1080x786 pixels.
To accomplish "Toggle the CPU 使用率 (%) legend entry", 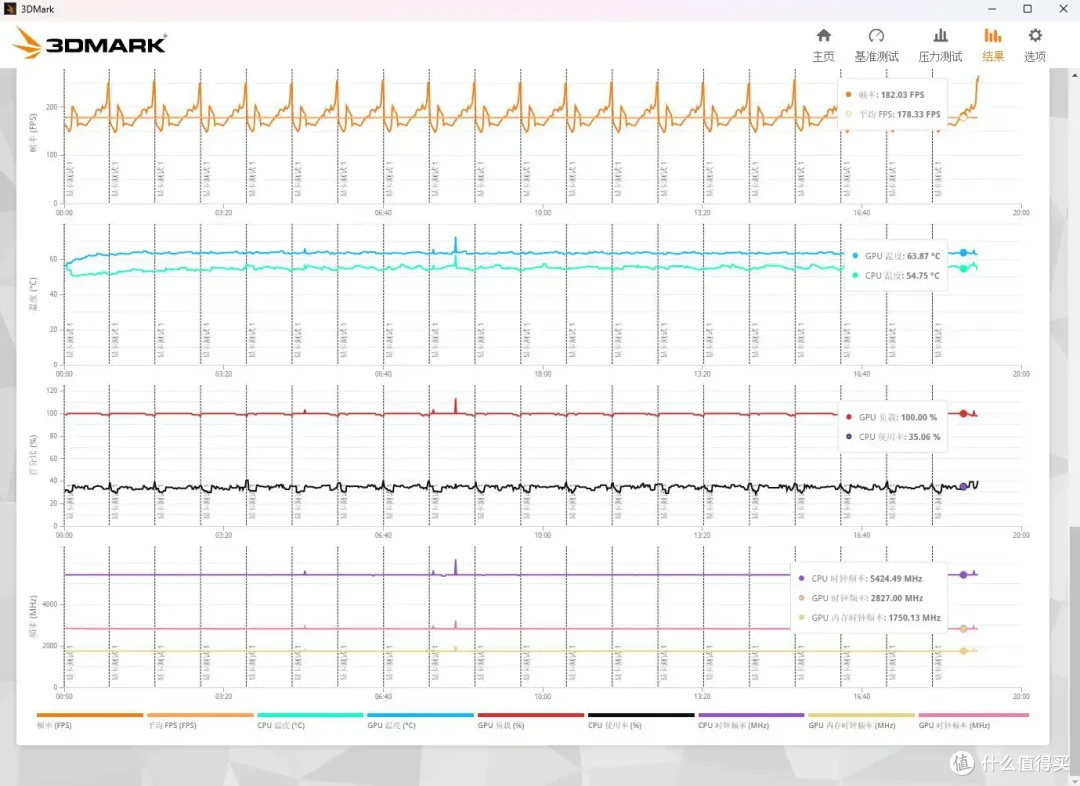I will (641, 720).
